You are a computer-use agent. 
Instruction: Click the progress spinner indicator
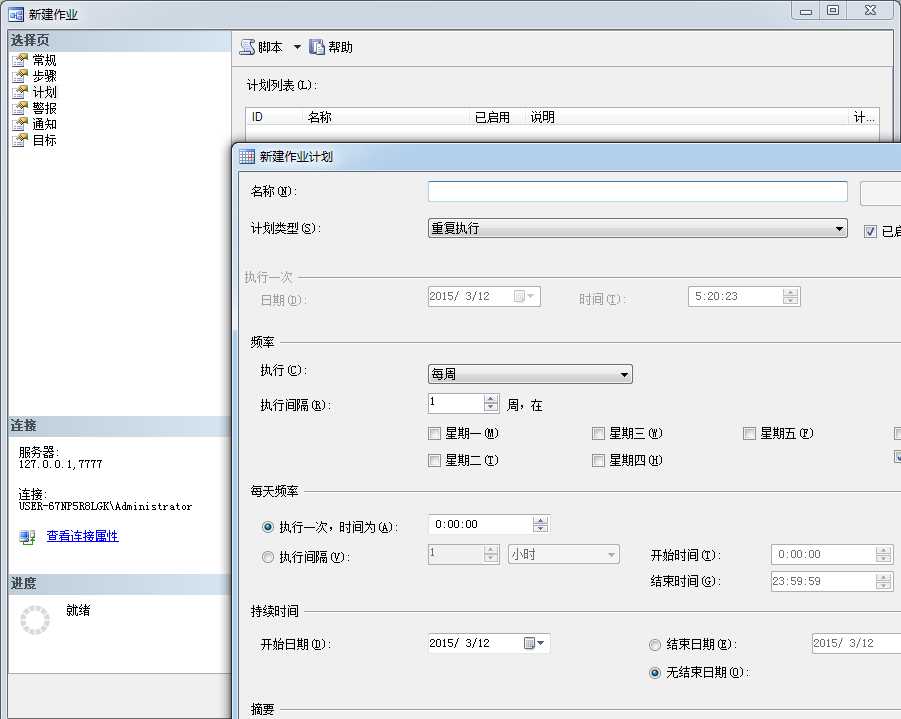[x=35, y=620]
